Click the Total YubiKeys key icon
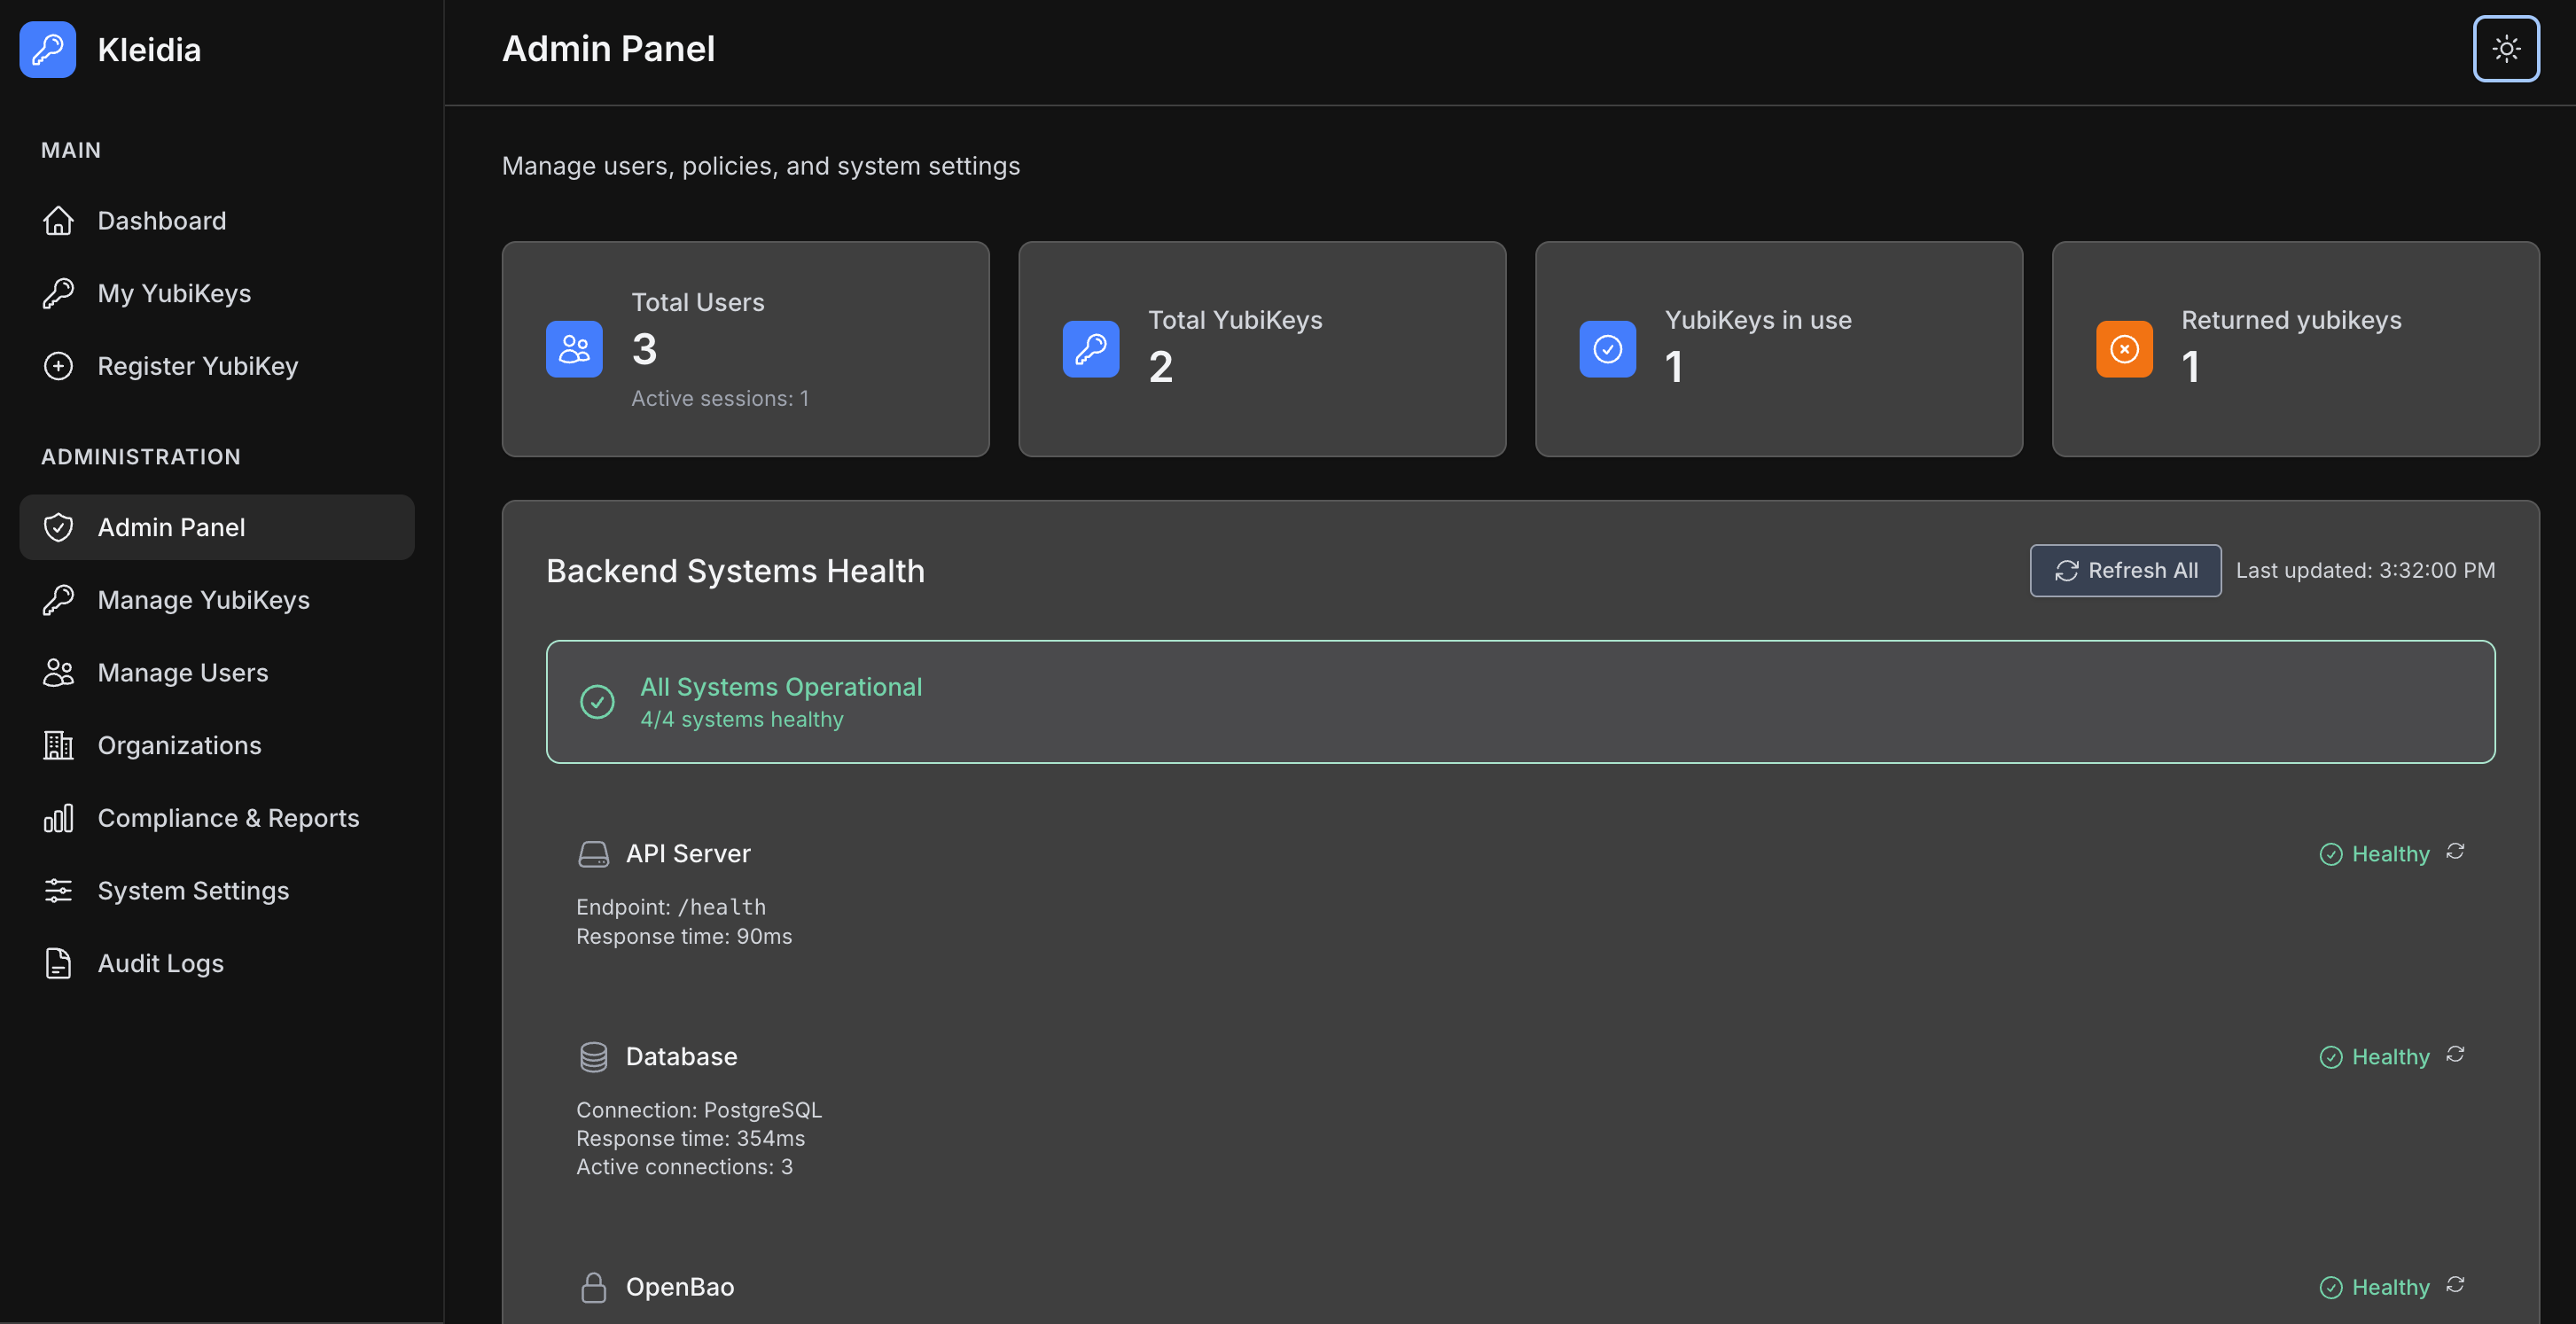Image resolution: width=2576 pixels, height=1324 pixels. (x=1090, y=349)
